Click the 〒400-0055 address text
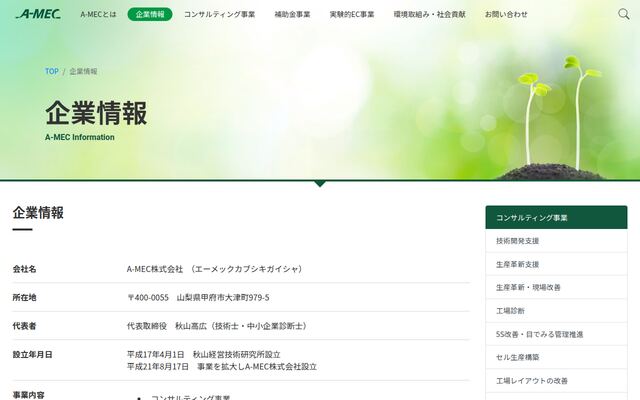This screenshot has width=640, height=400. (198, 298)
